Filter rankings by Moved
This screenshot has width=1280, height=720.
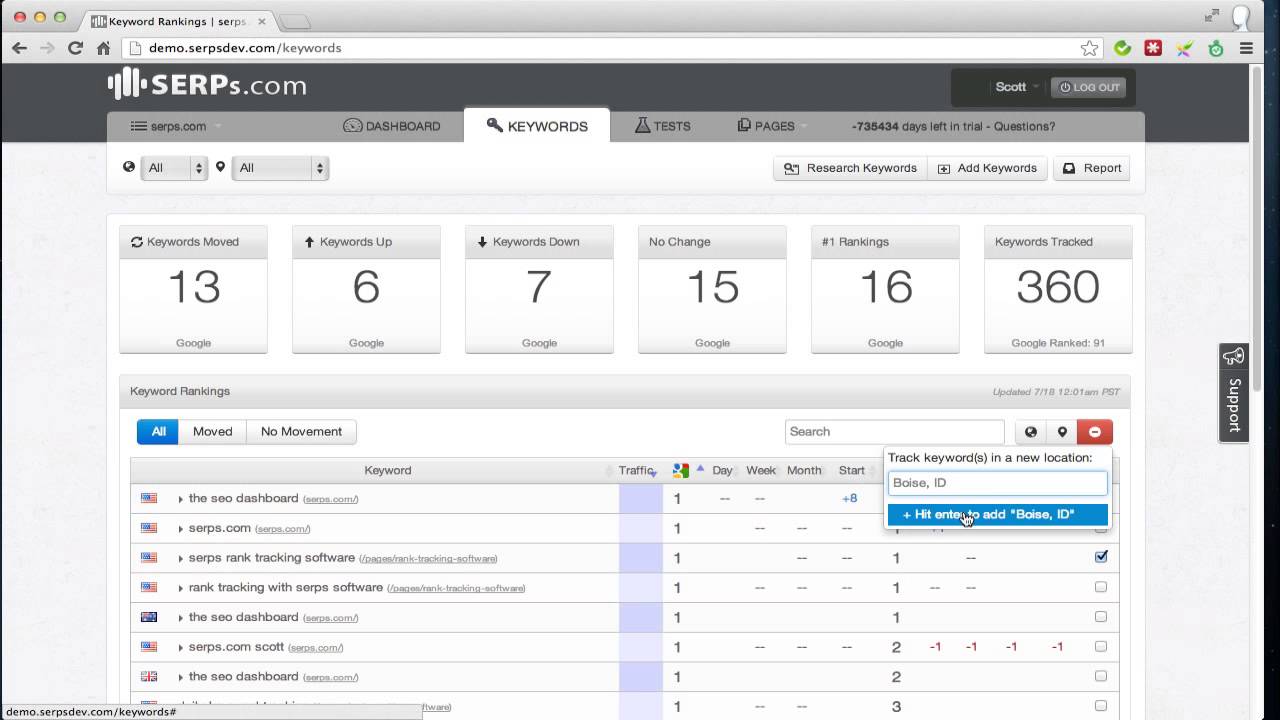(212, 432)
